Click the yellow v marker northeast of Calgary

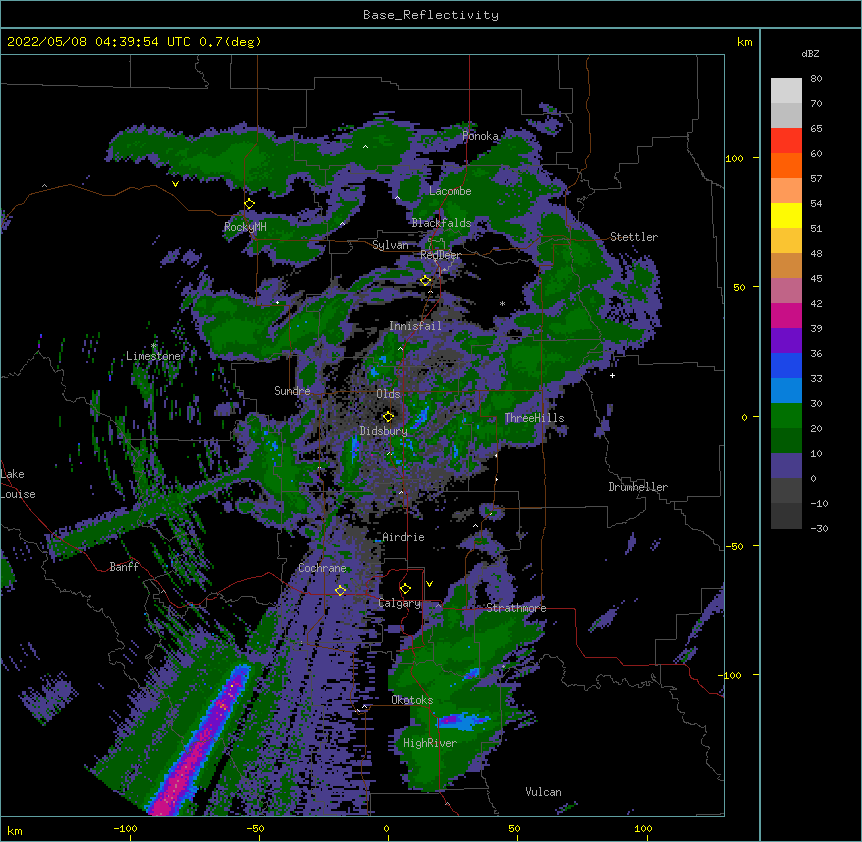[429, 584]
